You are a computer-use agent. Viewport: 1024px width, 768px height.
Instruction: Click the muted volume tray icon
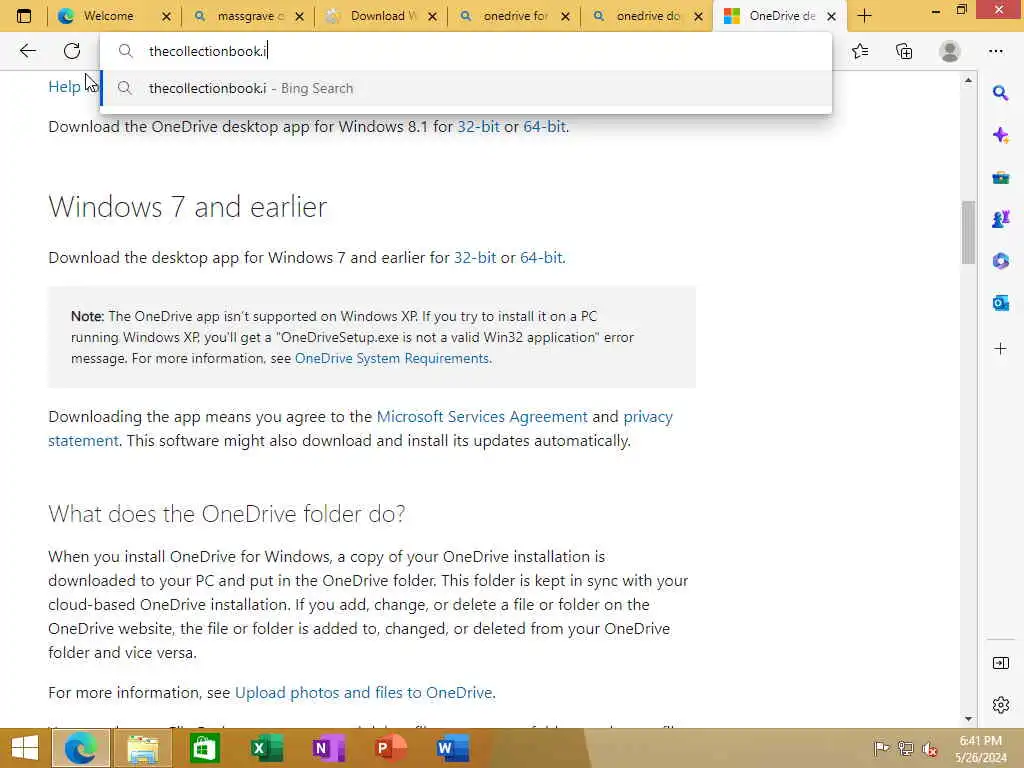pos(929,749)
